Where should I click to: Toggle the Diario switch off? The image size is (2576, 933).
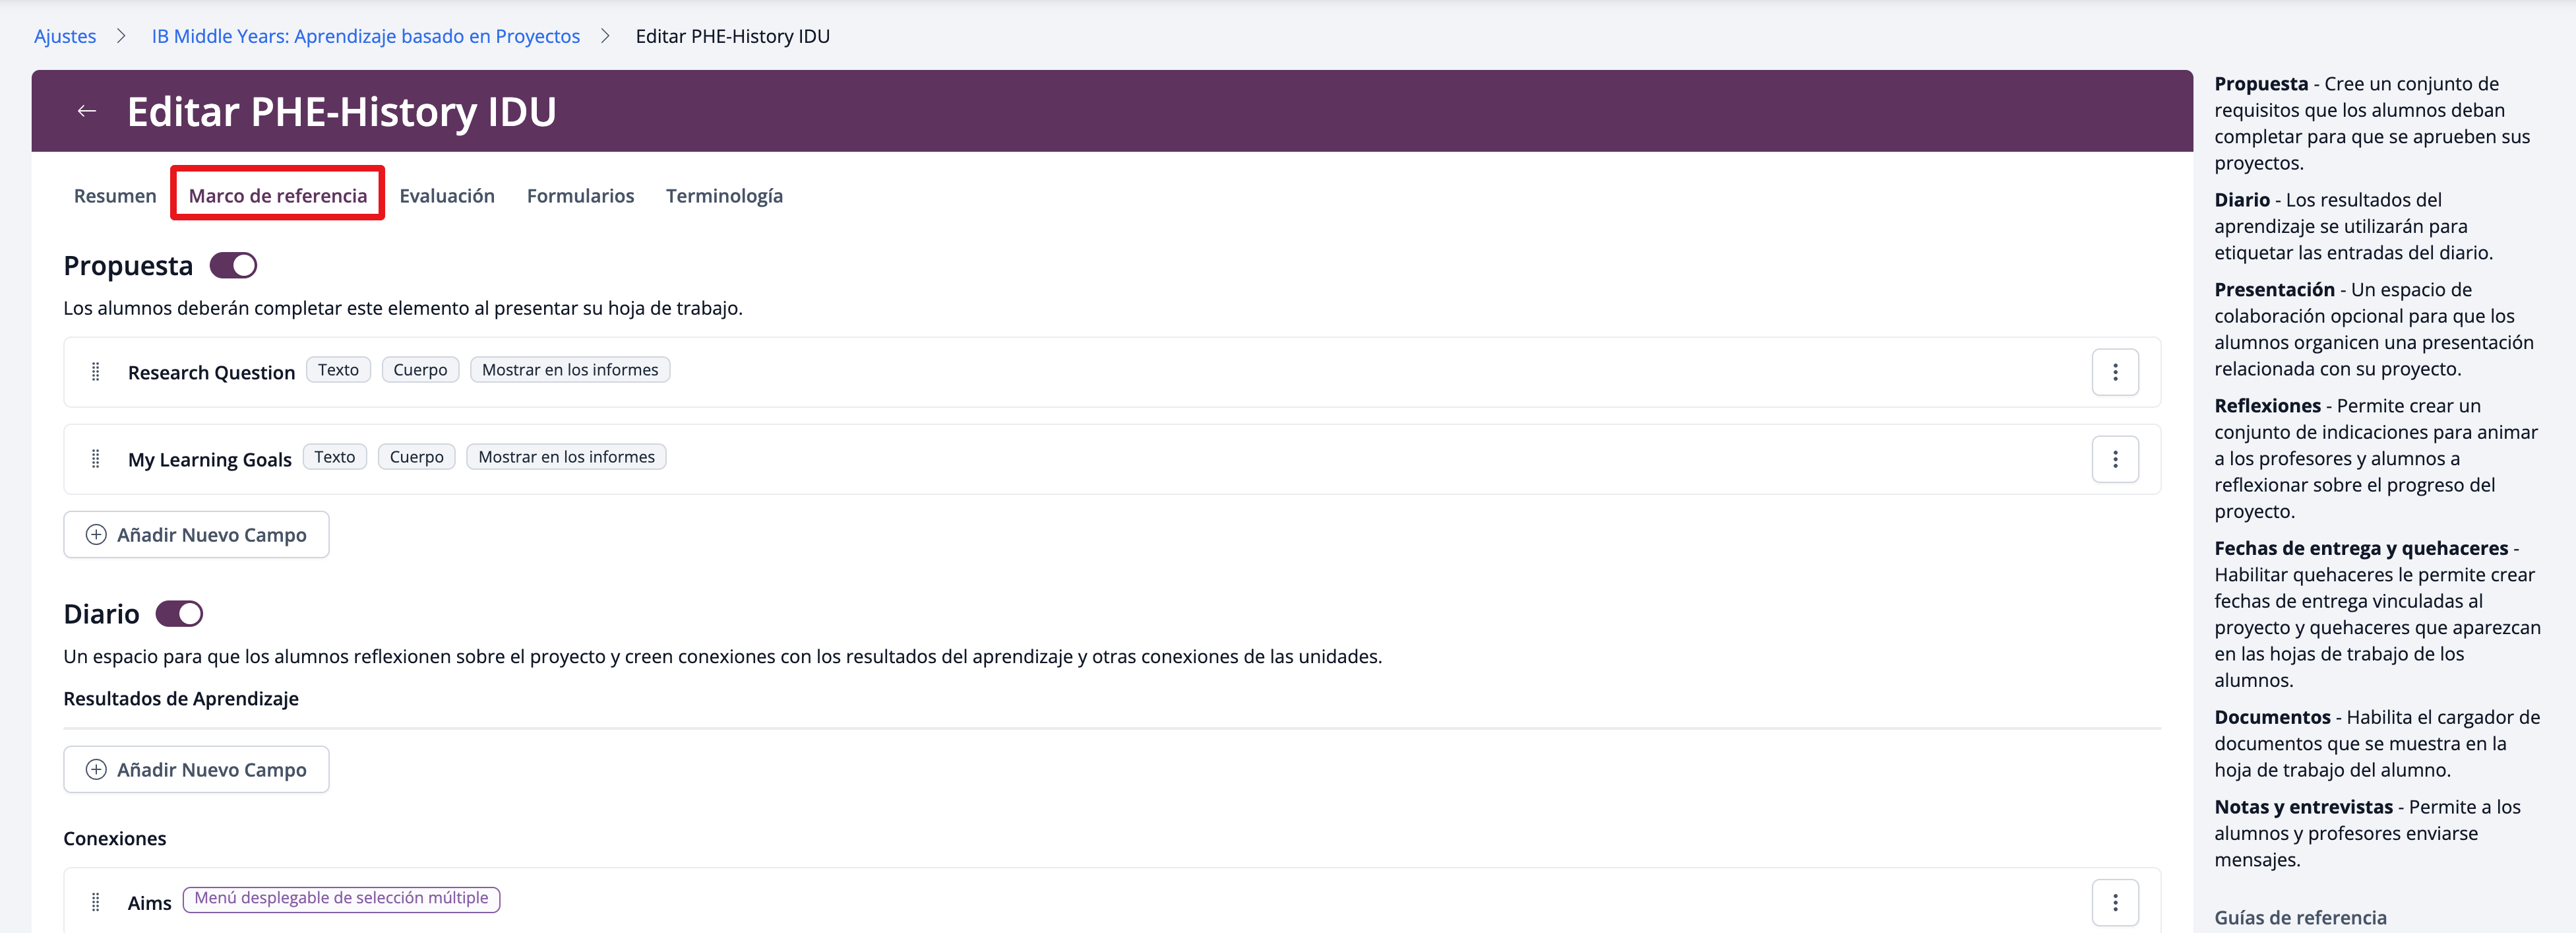pyautogui.click(x=179, y=614)
